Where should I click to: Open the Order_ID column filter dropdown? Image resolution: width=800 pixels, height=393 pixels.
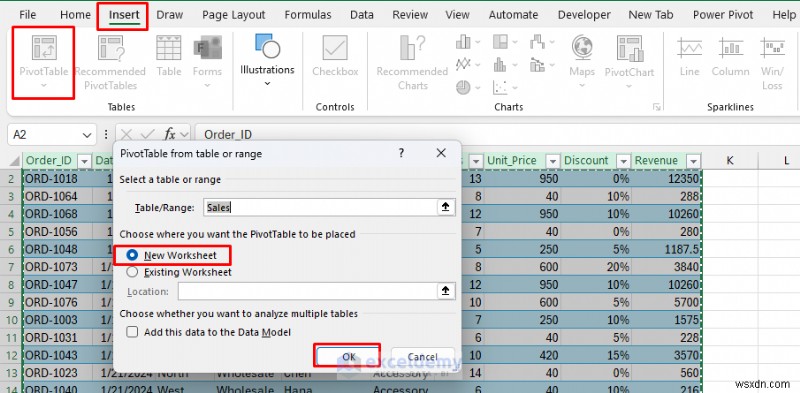(84, 161)
